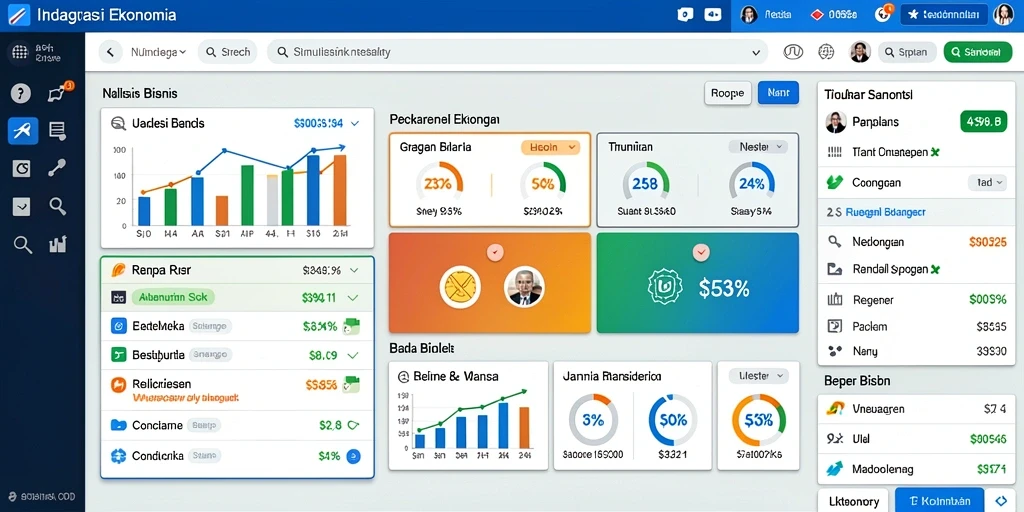This screenshot has height=512, width=1024.
Task: Click the help question mark sidebar icon
Action: 21,94
